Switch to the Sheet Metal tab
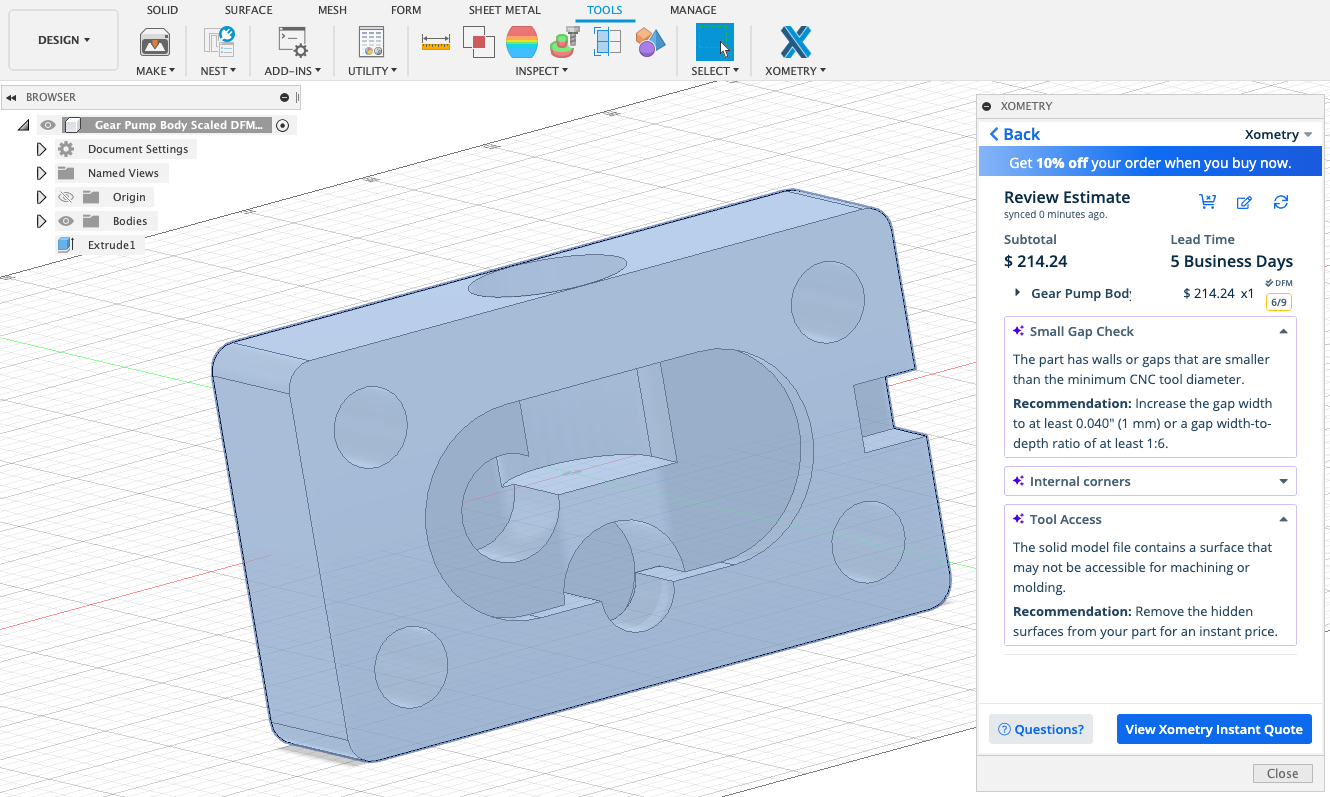Screen dimensions: 1330x797 pyautogui.click(x=504, y=10)
